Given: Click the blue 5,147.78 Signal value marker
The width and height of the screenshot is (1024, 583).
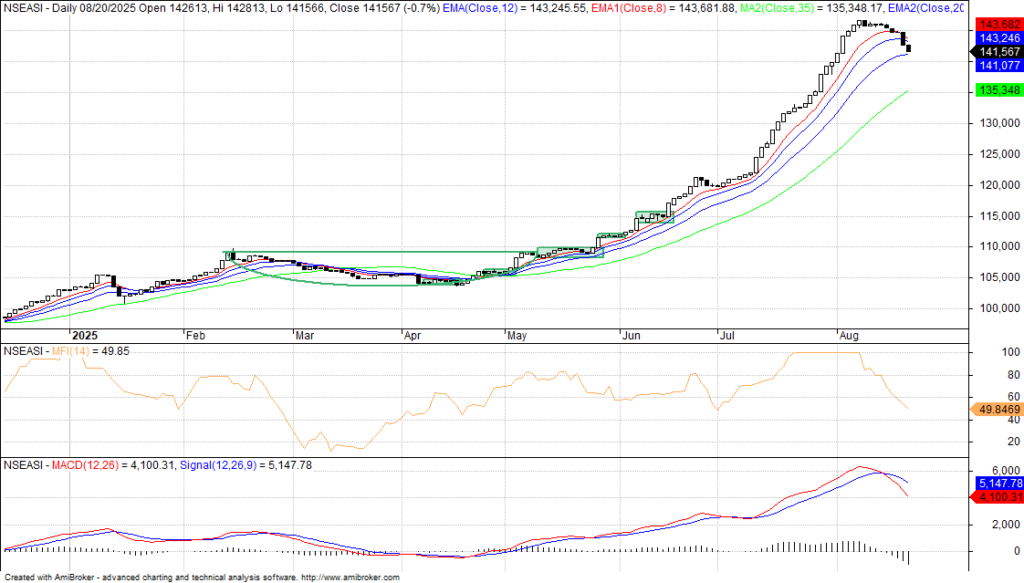Looking at the screenshot, I should point(996,482).
